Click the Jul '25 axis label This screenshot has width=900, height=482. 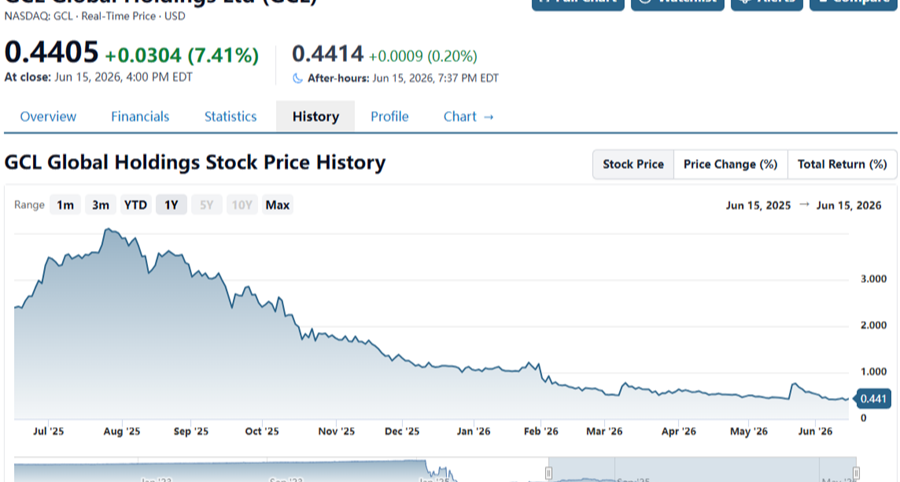click(48, 432)
